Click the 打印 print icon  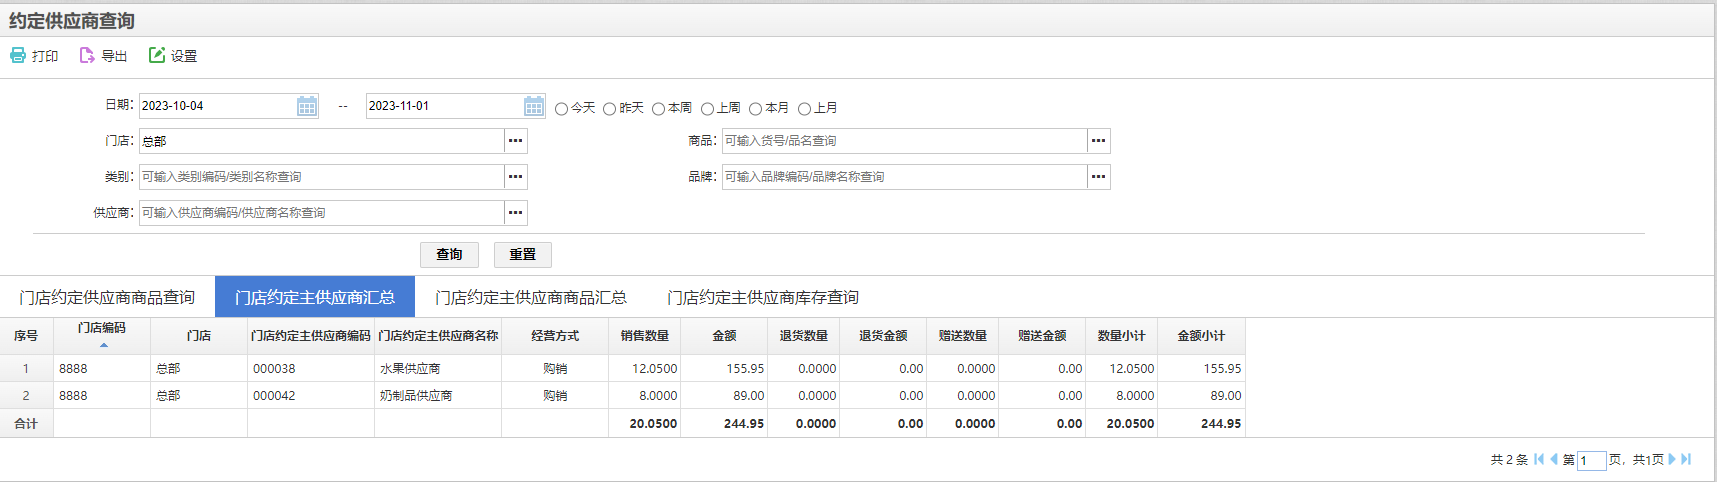click(x=18, y=56)
